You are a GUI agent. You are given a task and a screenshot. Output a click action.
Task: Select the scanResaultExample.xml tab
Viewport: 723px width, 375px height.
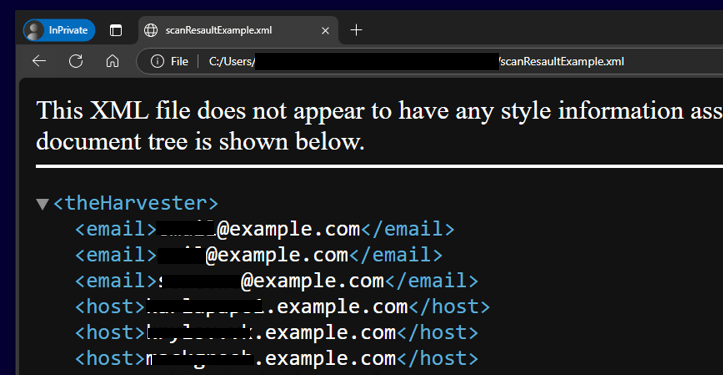(x=238, y=30)
